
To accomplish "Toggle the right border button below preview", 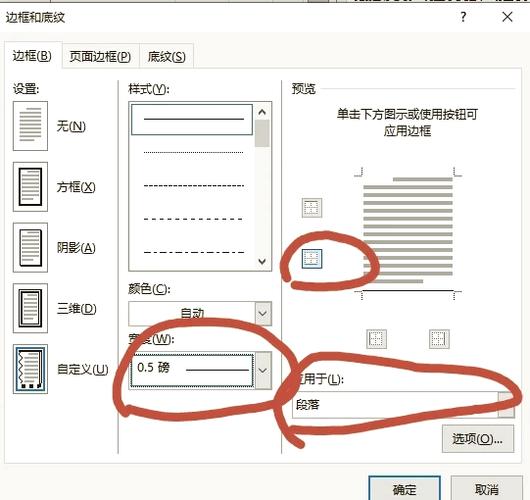I will pos(439,339).
